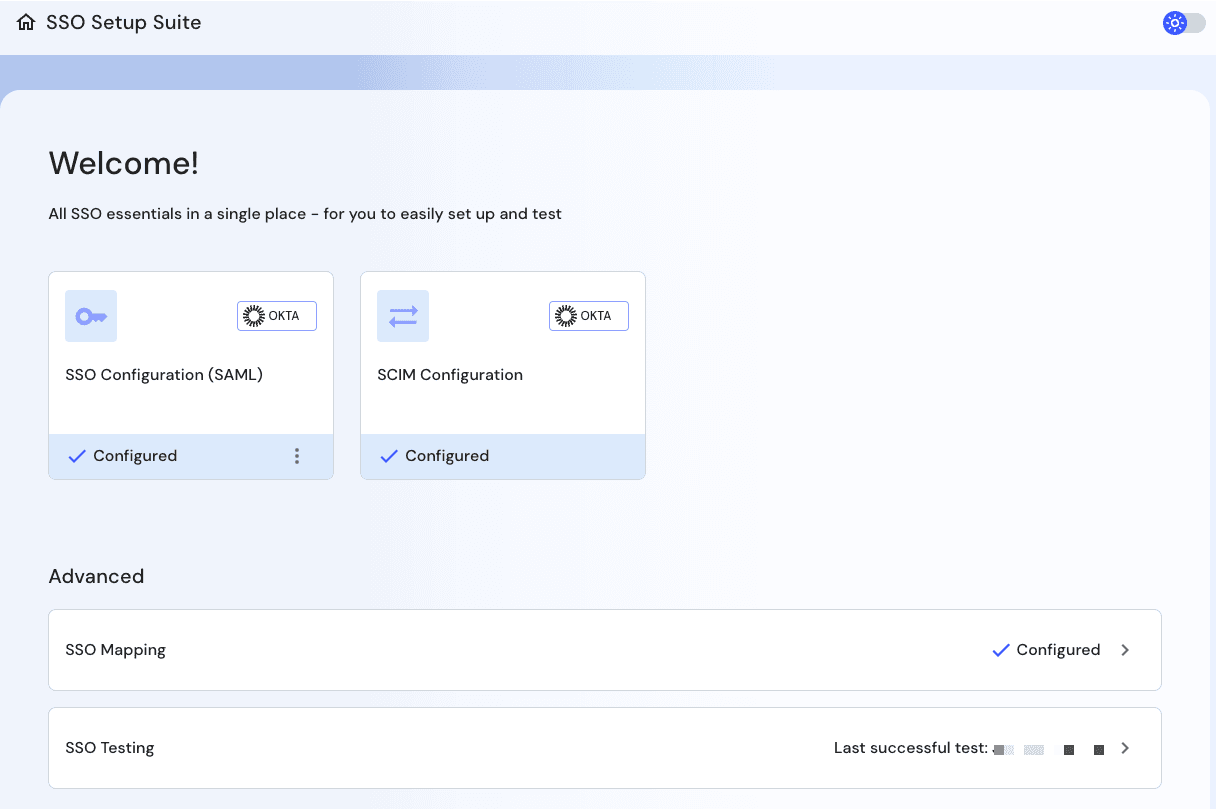The width and height of the screenshot is (1216, 809).
Task: Click the home icon in the header
Action: 26,22
